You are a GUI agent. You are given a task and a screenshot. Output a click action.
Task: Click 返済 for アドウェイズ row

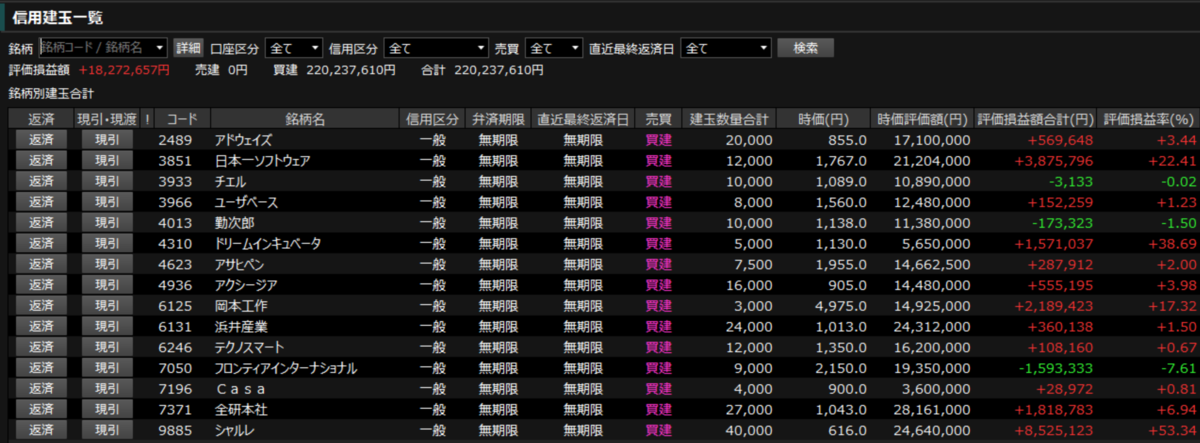point(41,140)
